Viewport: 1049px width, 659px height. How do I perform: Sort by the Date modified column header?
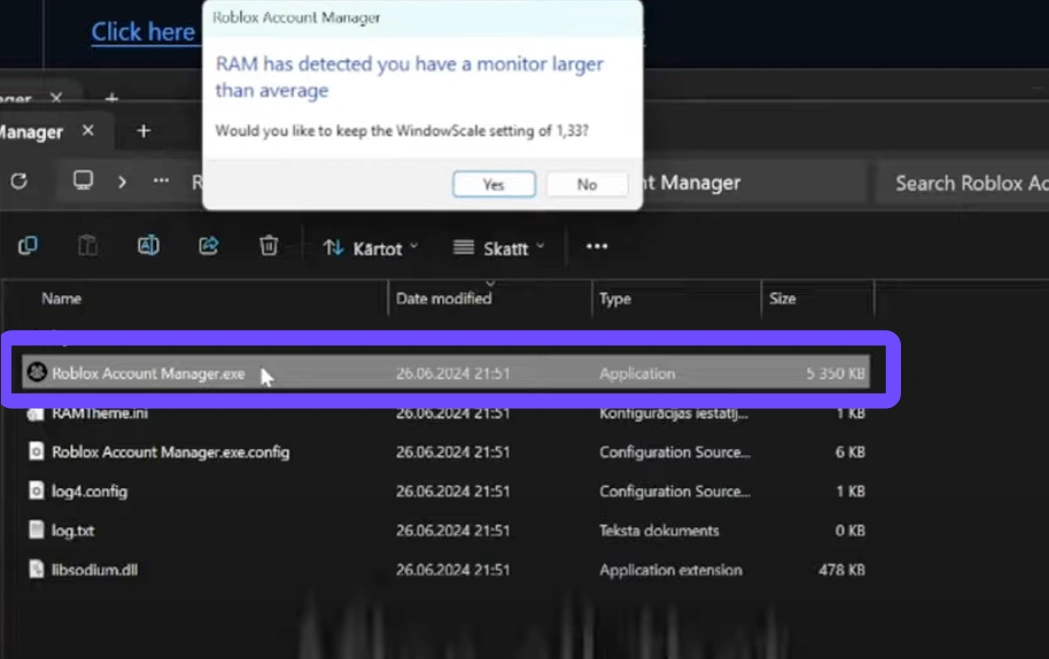pyautogui.click(x=444, y=298)
